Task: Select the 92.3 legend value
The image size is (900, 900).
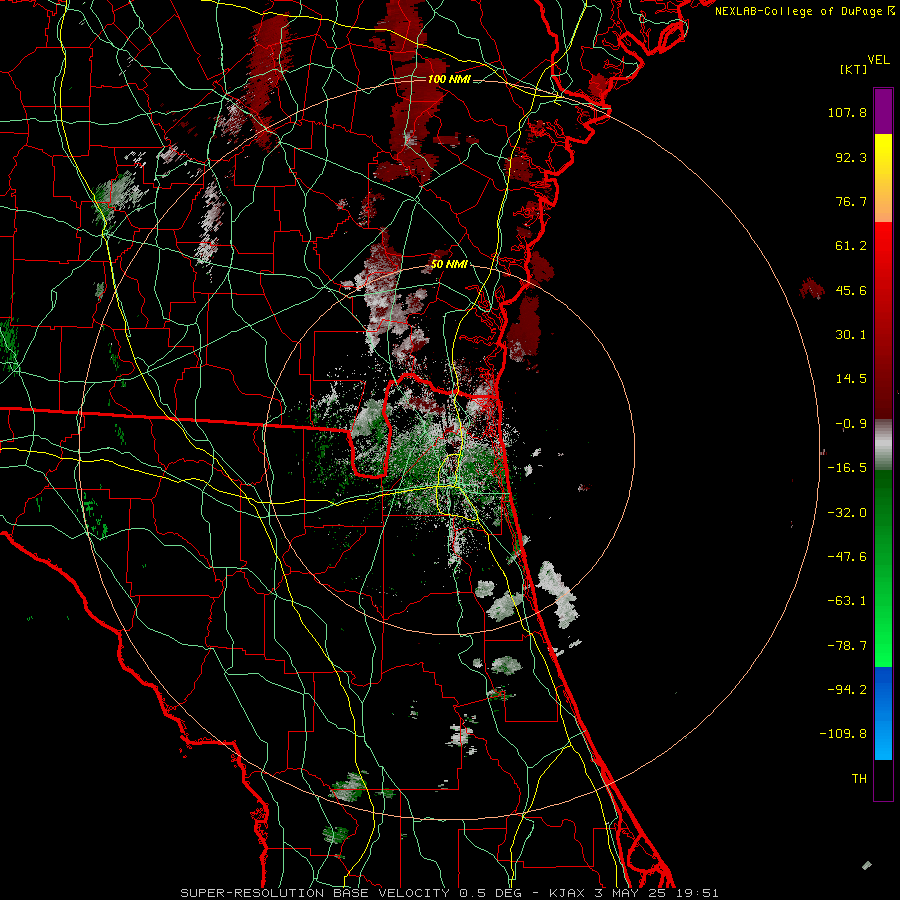Action: (x=851, y=157)
